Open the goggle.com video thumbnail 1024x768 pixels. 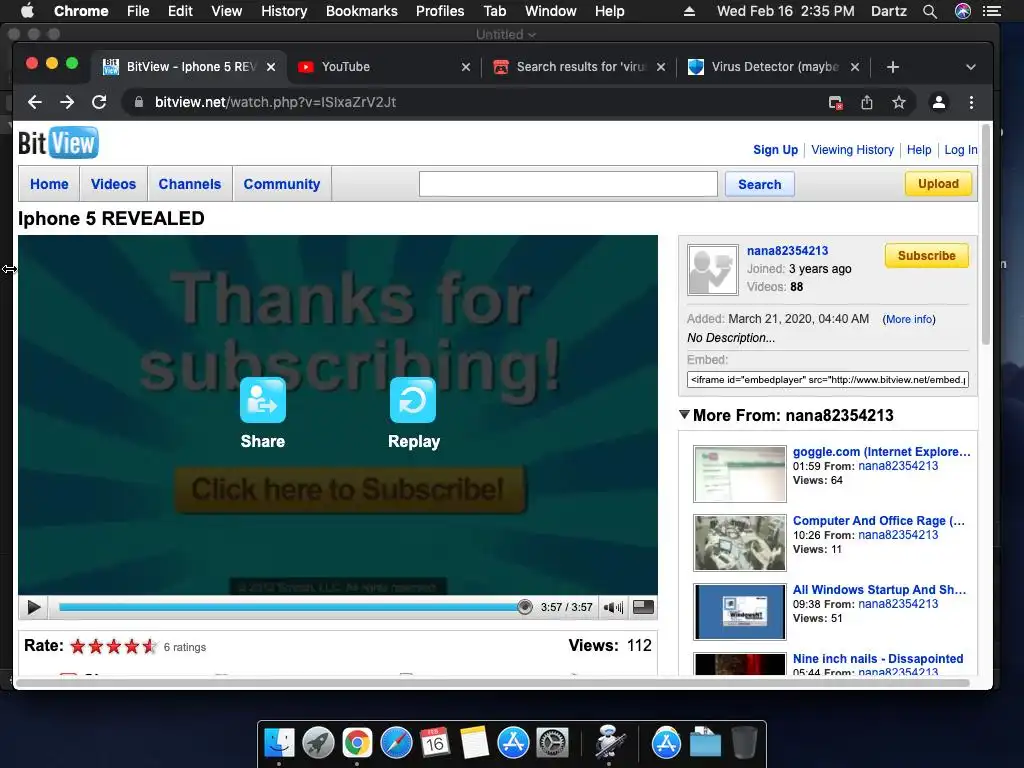point(740,473)
